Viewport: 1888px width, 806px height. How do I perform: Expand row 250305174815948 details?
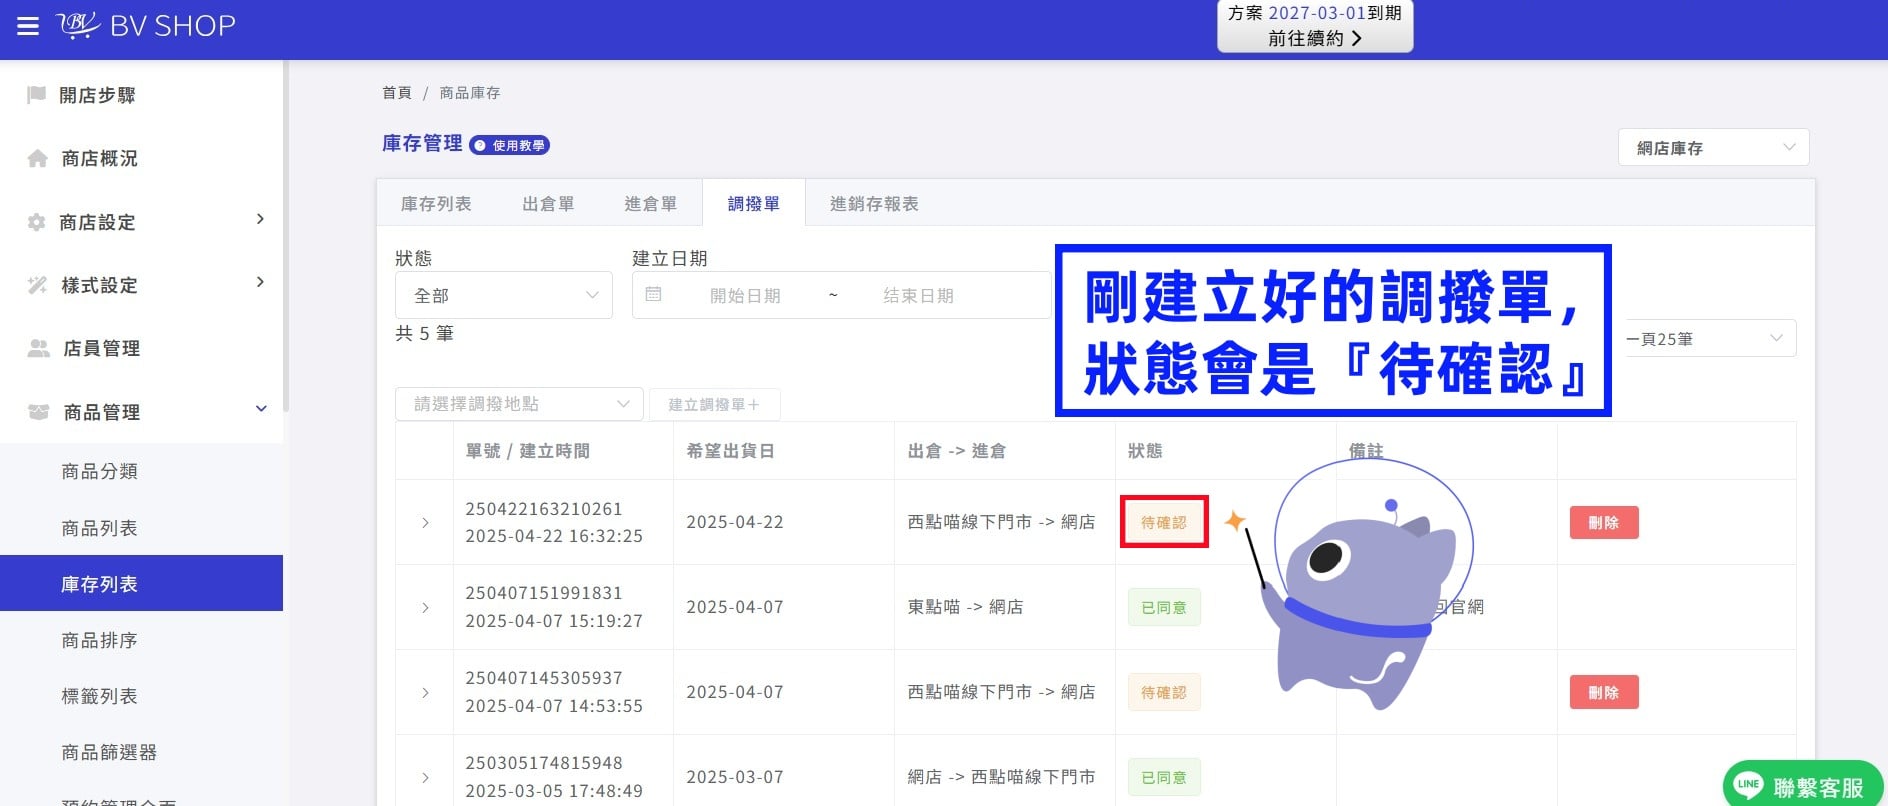click(425, 777)
